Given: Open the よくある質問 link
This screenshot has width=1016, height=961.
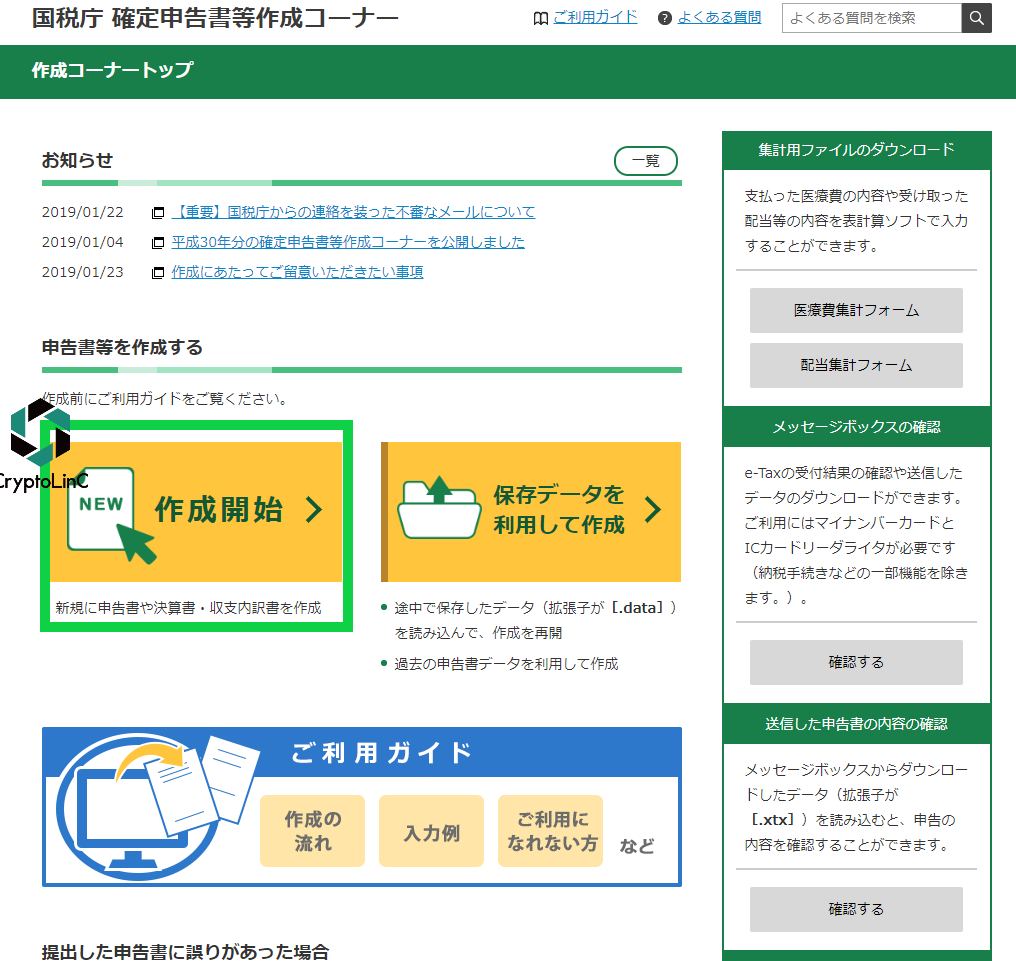Looking at the screenshot, I should pos(719,17).
